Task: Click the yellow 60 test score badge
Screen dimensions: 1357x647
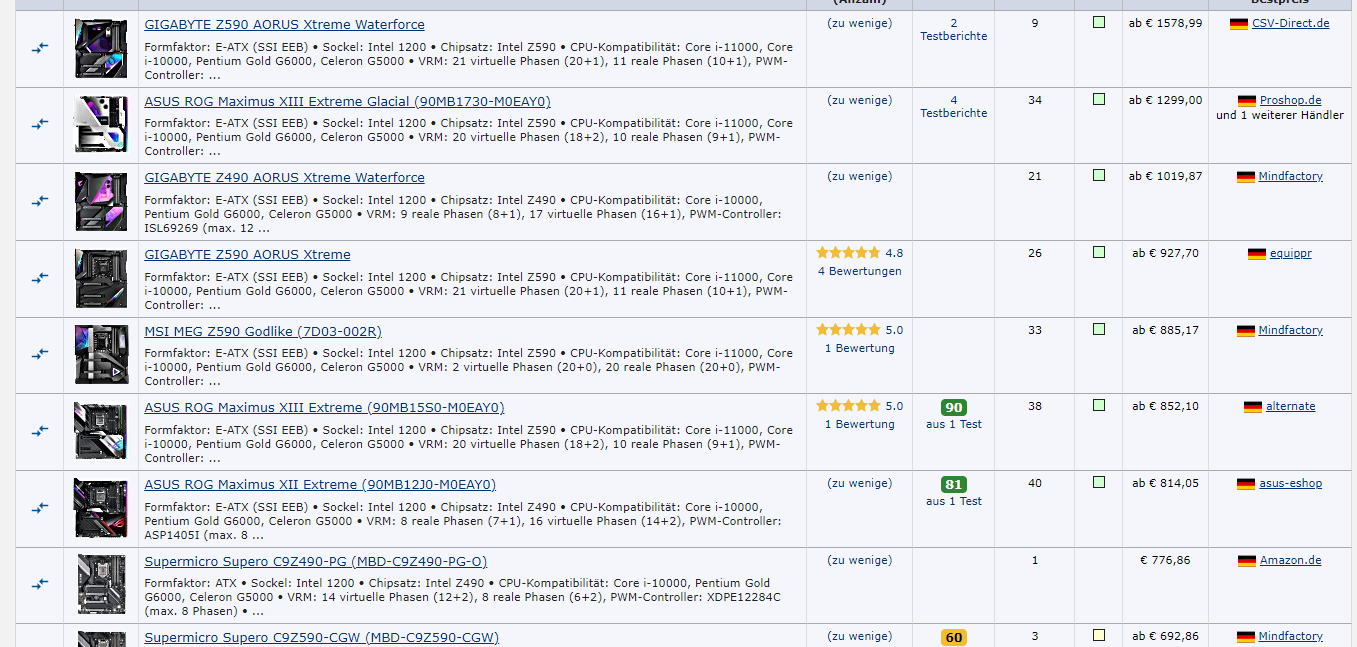Action: pyautogui.click(x=954, y=638)
